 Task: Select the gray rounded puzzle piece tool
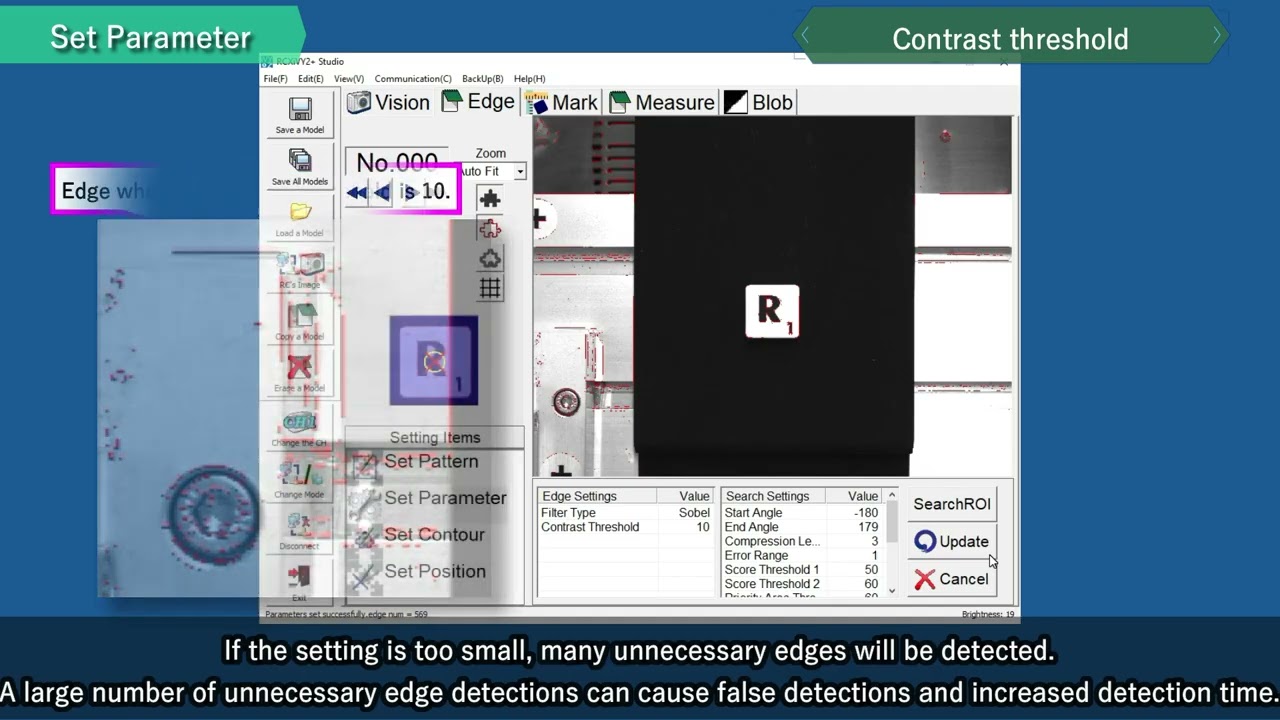click(490, 259)
